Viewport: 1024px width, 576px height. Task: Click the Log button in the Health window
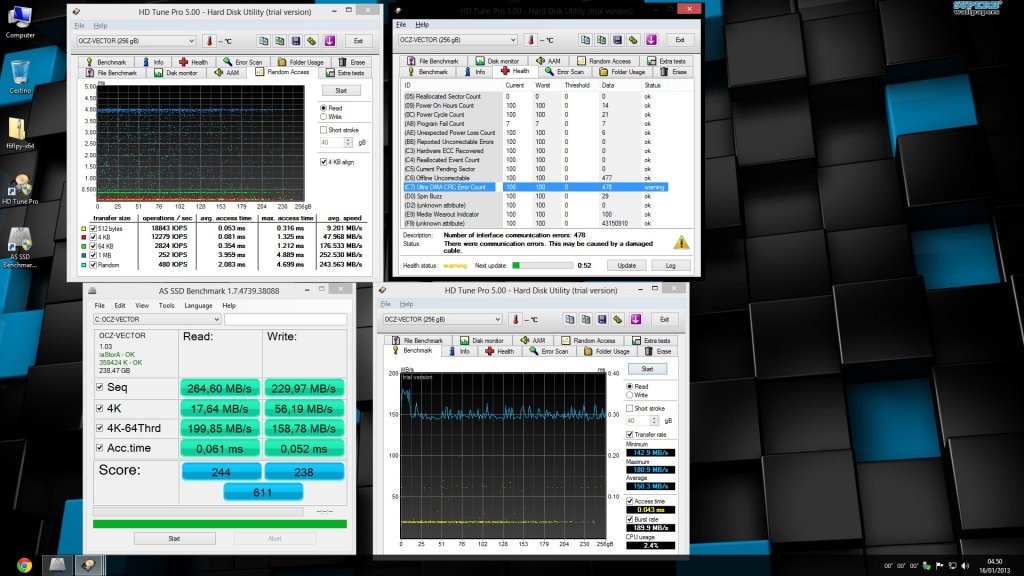coord(671,265)
